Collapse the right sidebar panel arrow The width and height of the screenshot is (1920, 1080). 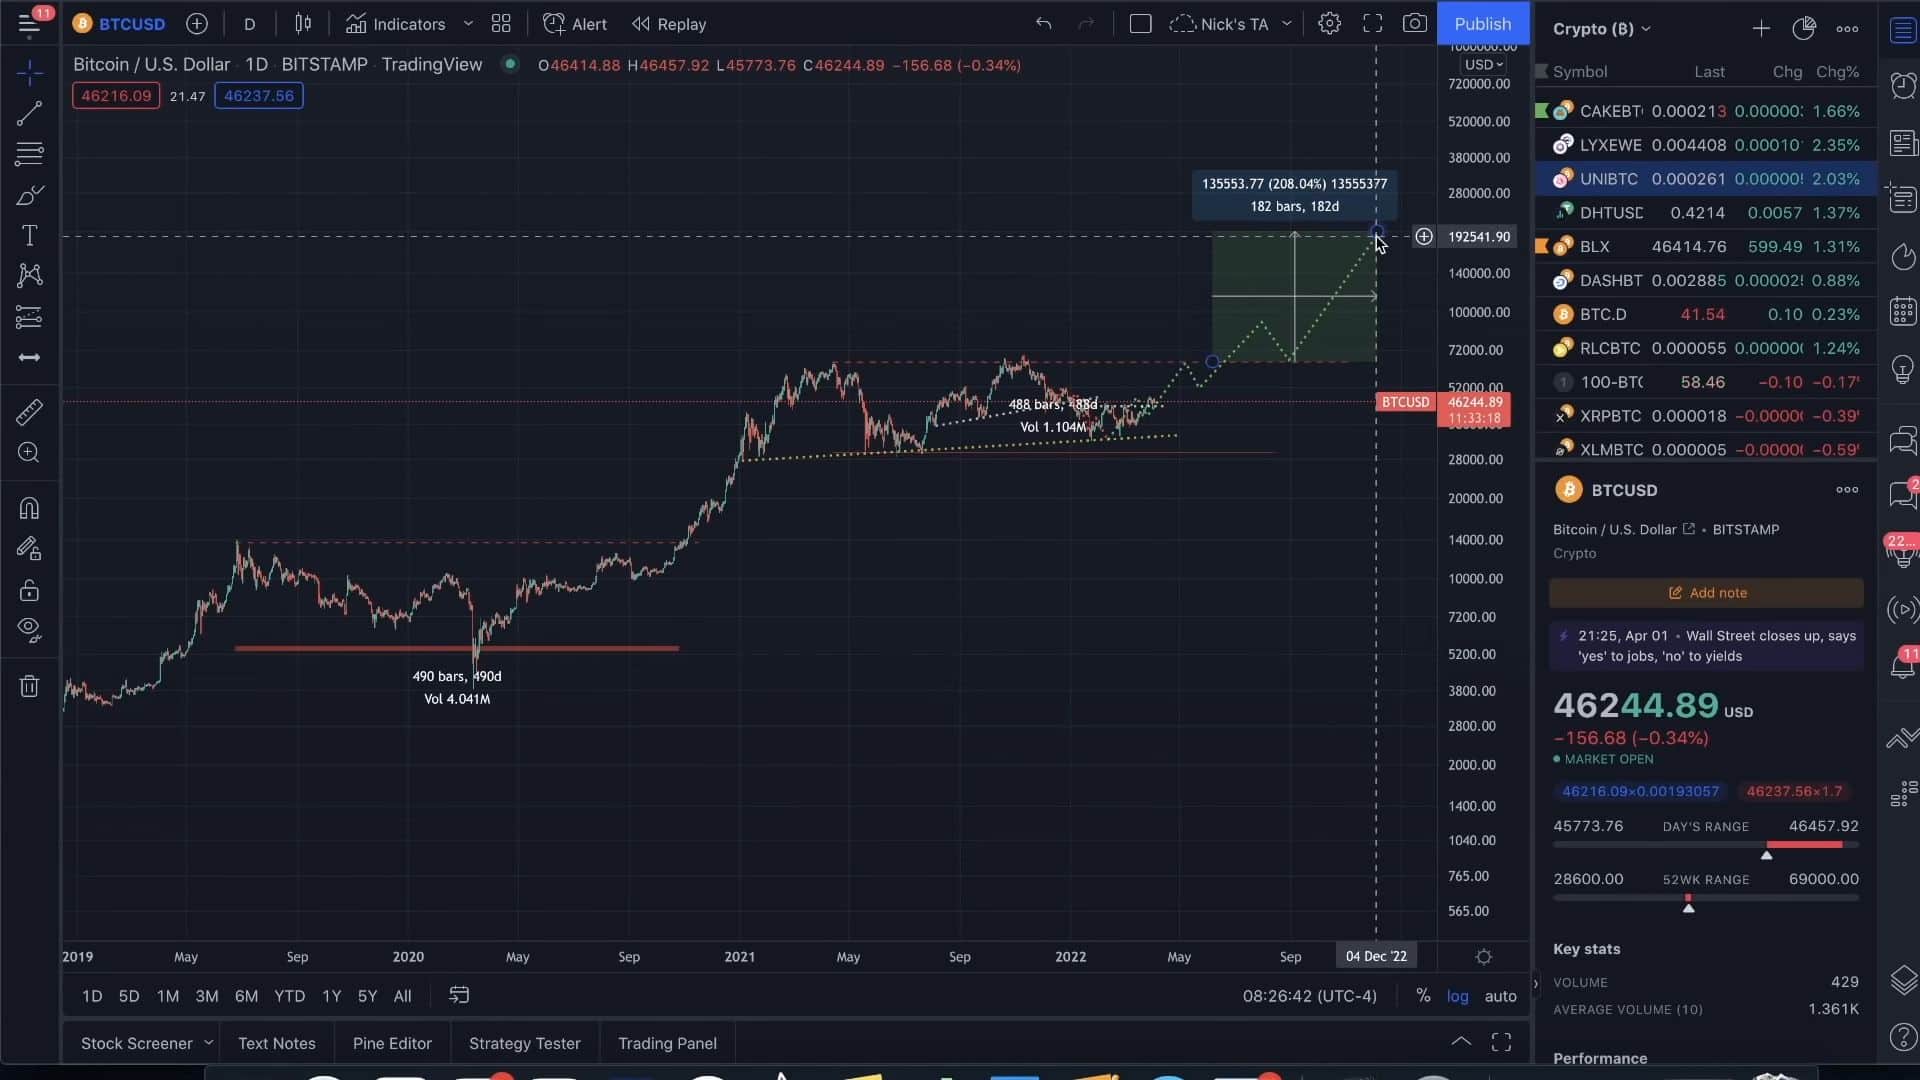(x=1536, y=984)
